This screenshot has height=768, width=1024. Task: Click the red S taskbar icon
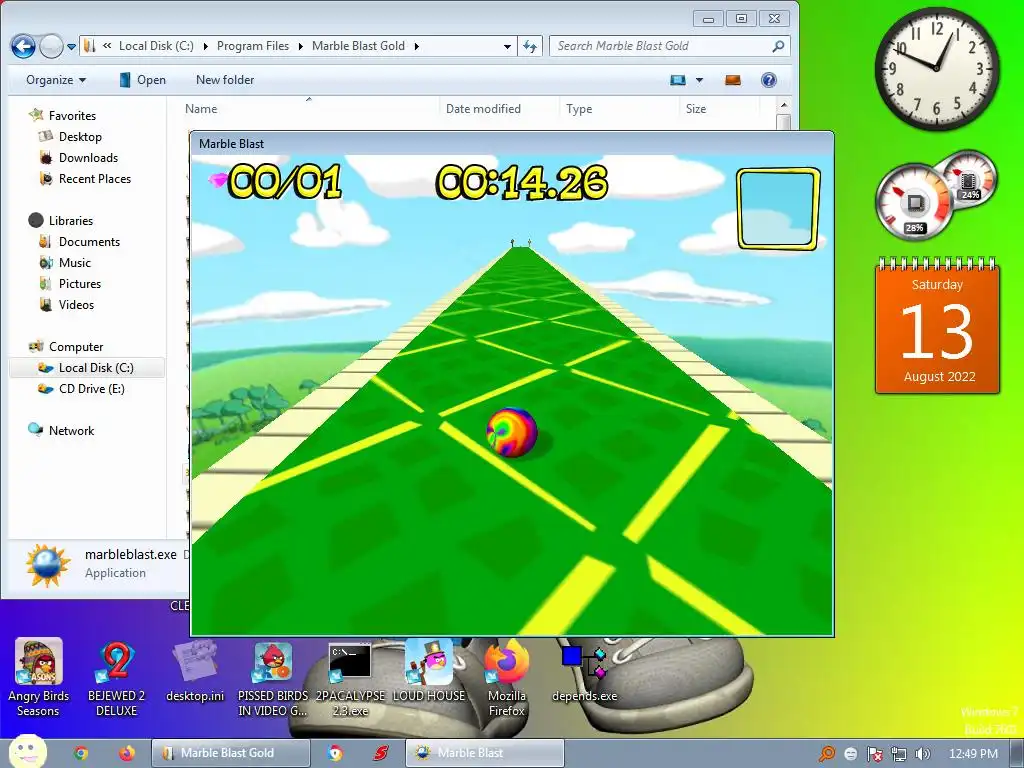point(381,753)
